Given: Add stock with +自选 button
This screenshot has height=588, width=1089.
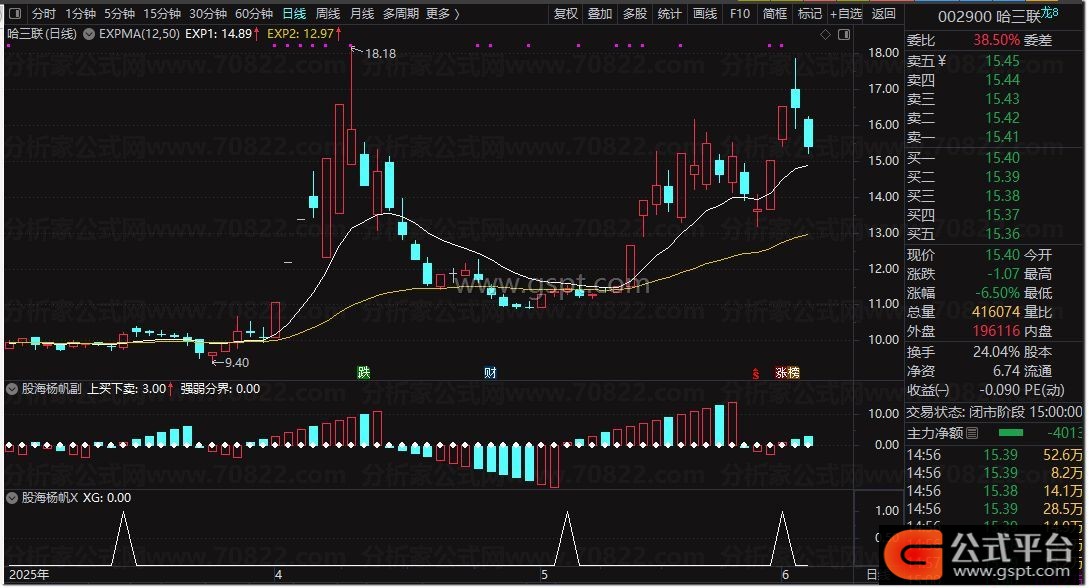Looking at the screenshot, I should pos(845,14).
